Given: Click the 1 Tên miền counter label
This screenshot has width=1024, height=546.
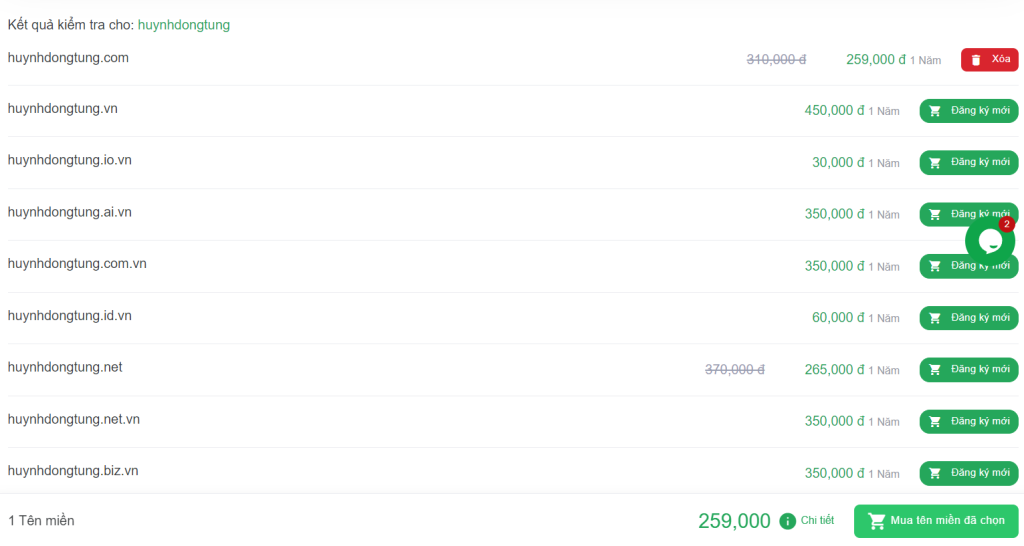Looking at the screenshot, I should click(x=41, y=521).
